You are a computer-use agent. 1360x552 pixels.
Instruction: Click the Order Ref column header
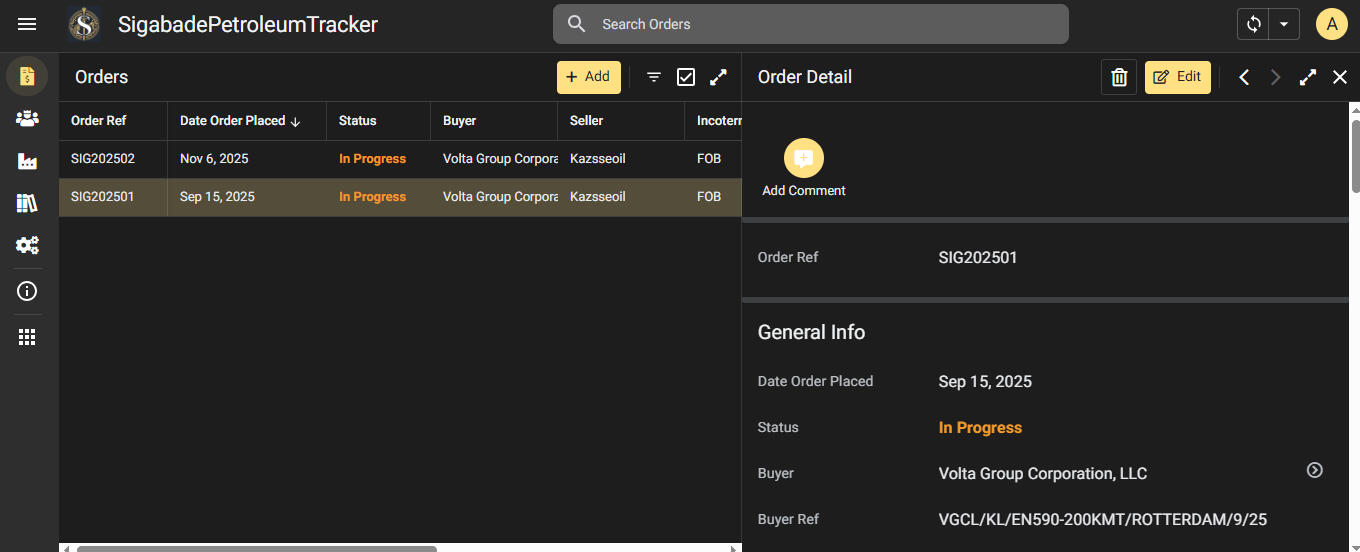pyautogui.click(x=99, y=121)
